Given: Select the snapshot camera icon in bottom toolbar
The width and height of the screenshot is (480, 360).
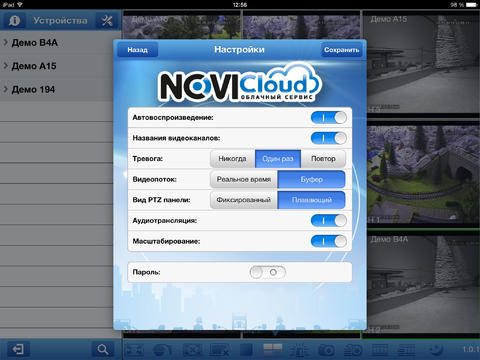Looking at the screenshot, I should click(x=327, y=350).
